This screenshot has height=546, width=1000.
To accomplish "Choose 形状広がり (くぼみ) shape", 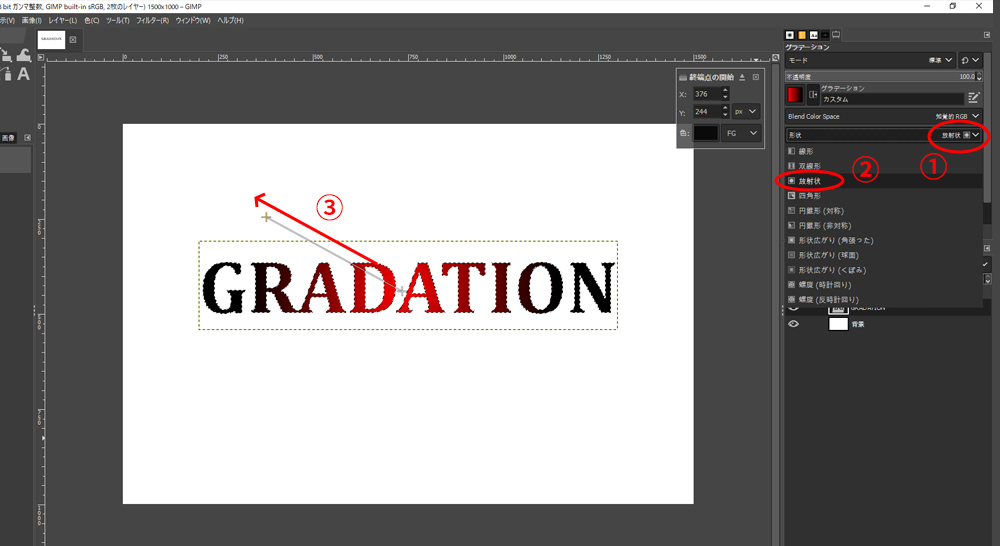I will click(883, 270).
